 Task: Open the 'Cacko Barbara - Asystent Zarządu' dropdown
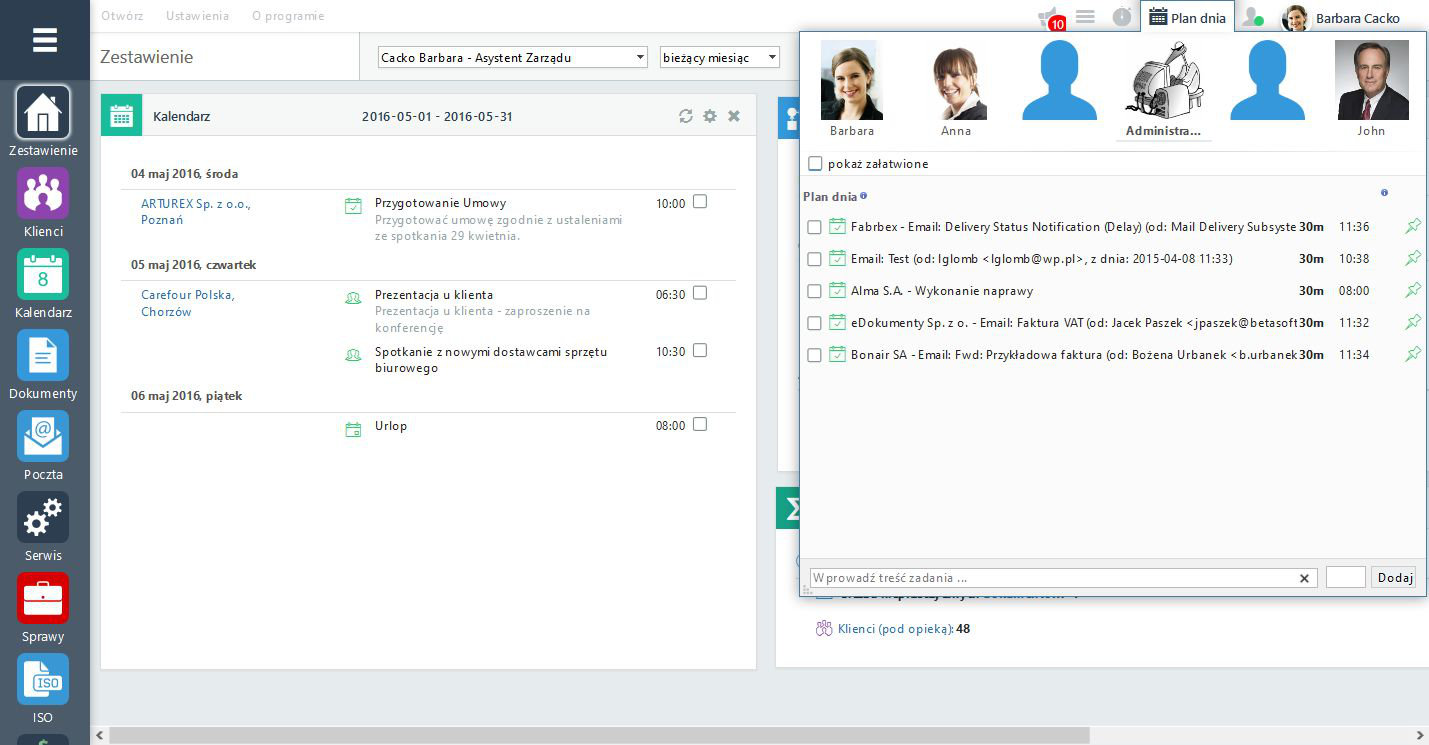(x=513, y=58)
